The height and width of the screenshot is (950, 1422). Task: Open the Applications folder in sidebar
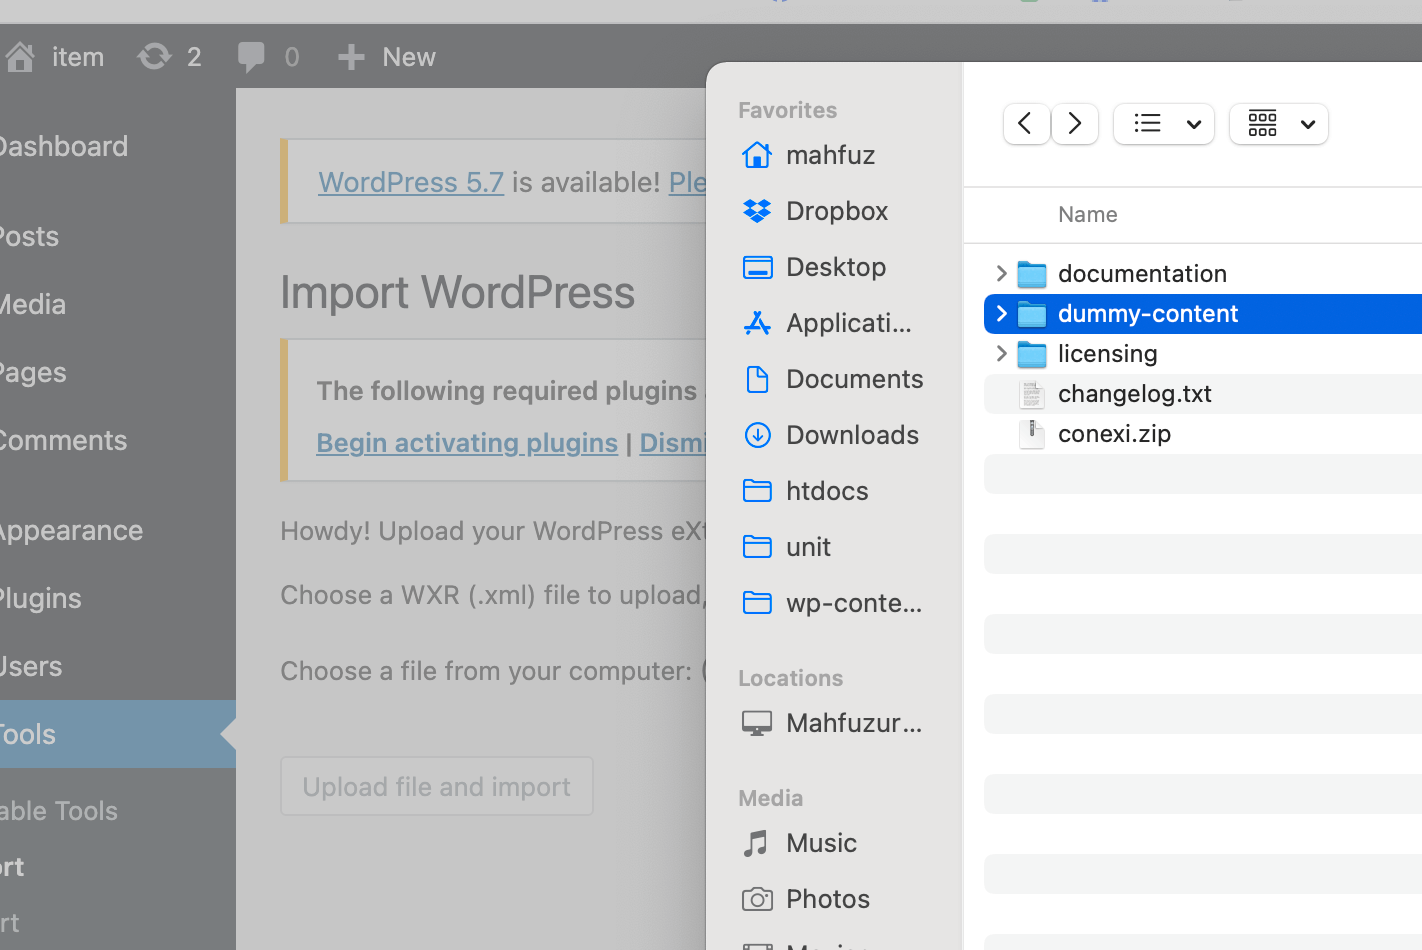[x=848, y=323]
